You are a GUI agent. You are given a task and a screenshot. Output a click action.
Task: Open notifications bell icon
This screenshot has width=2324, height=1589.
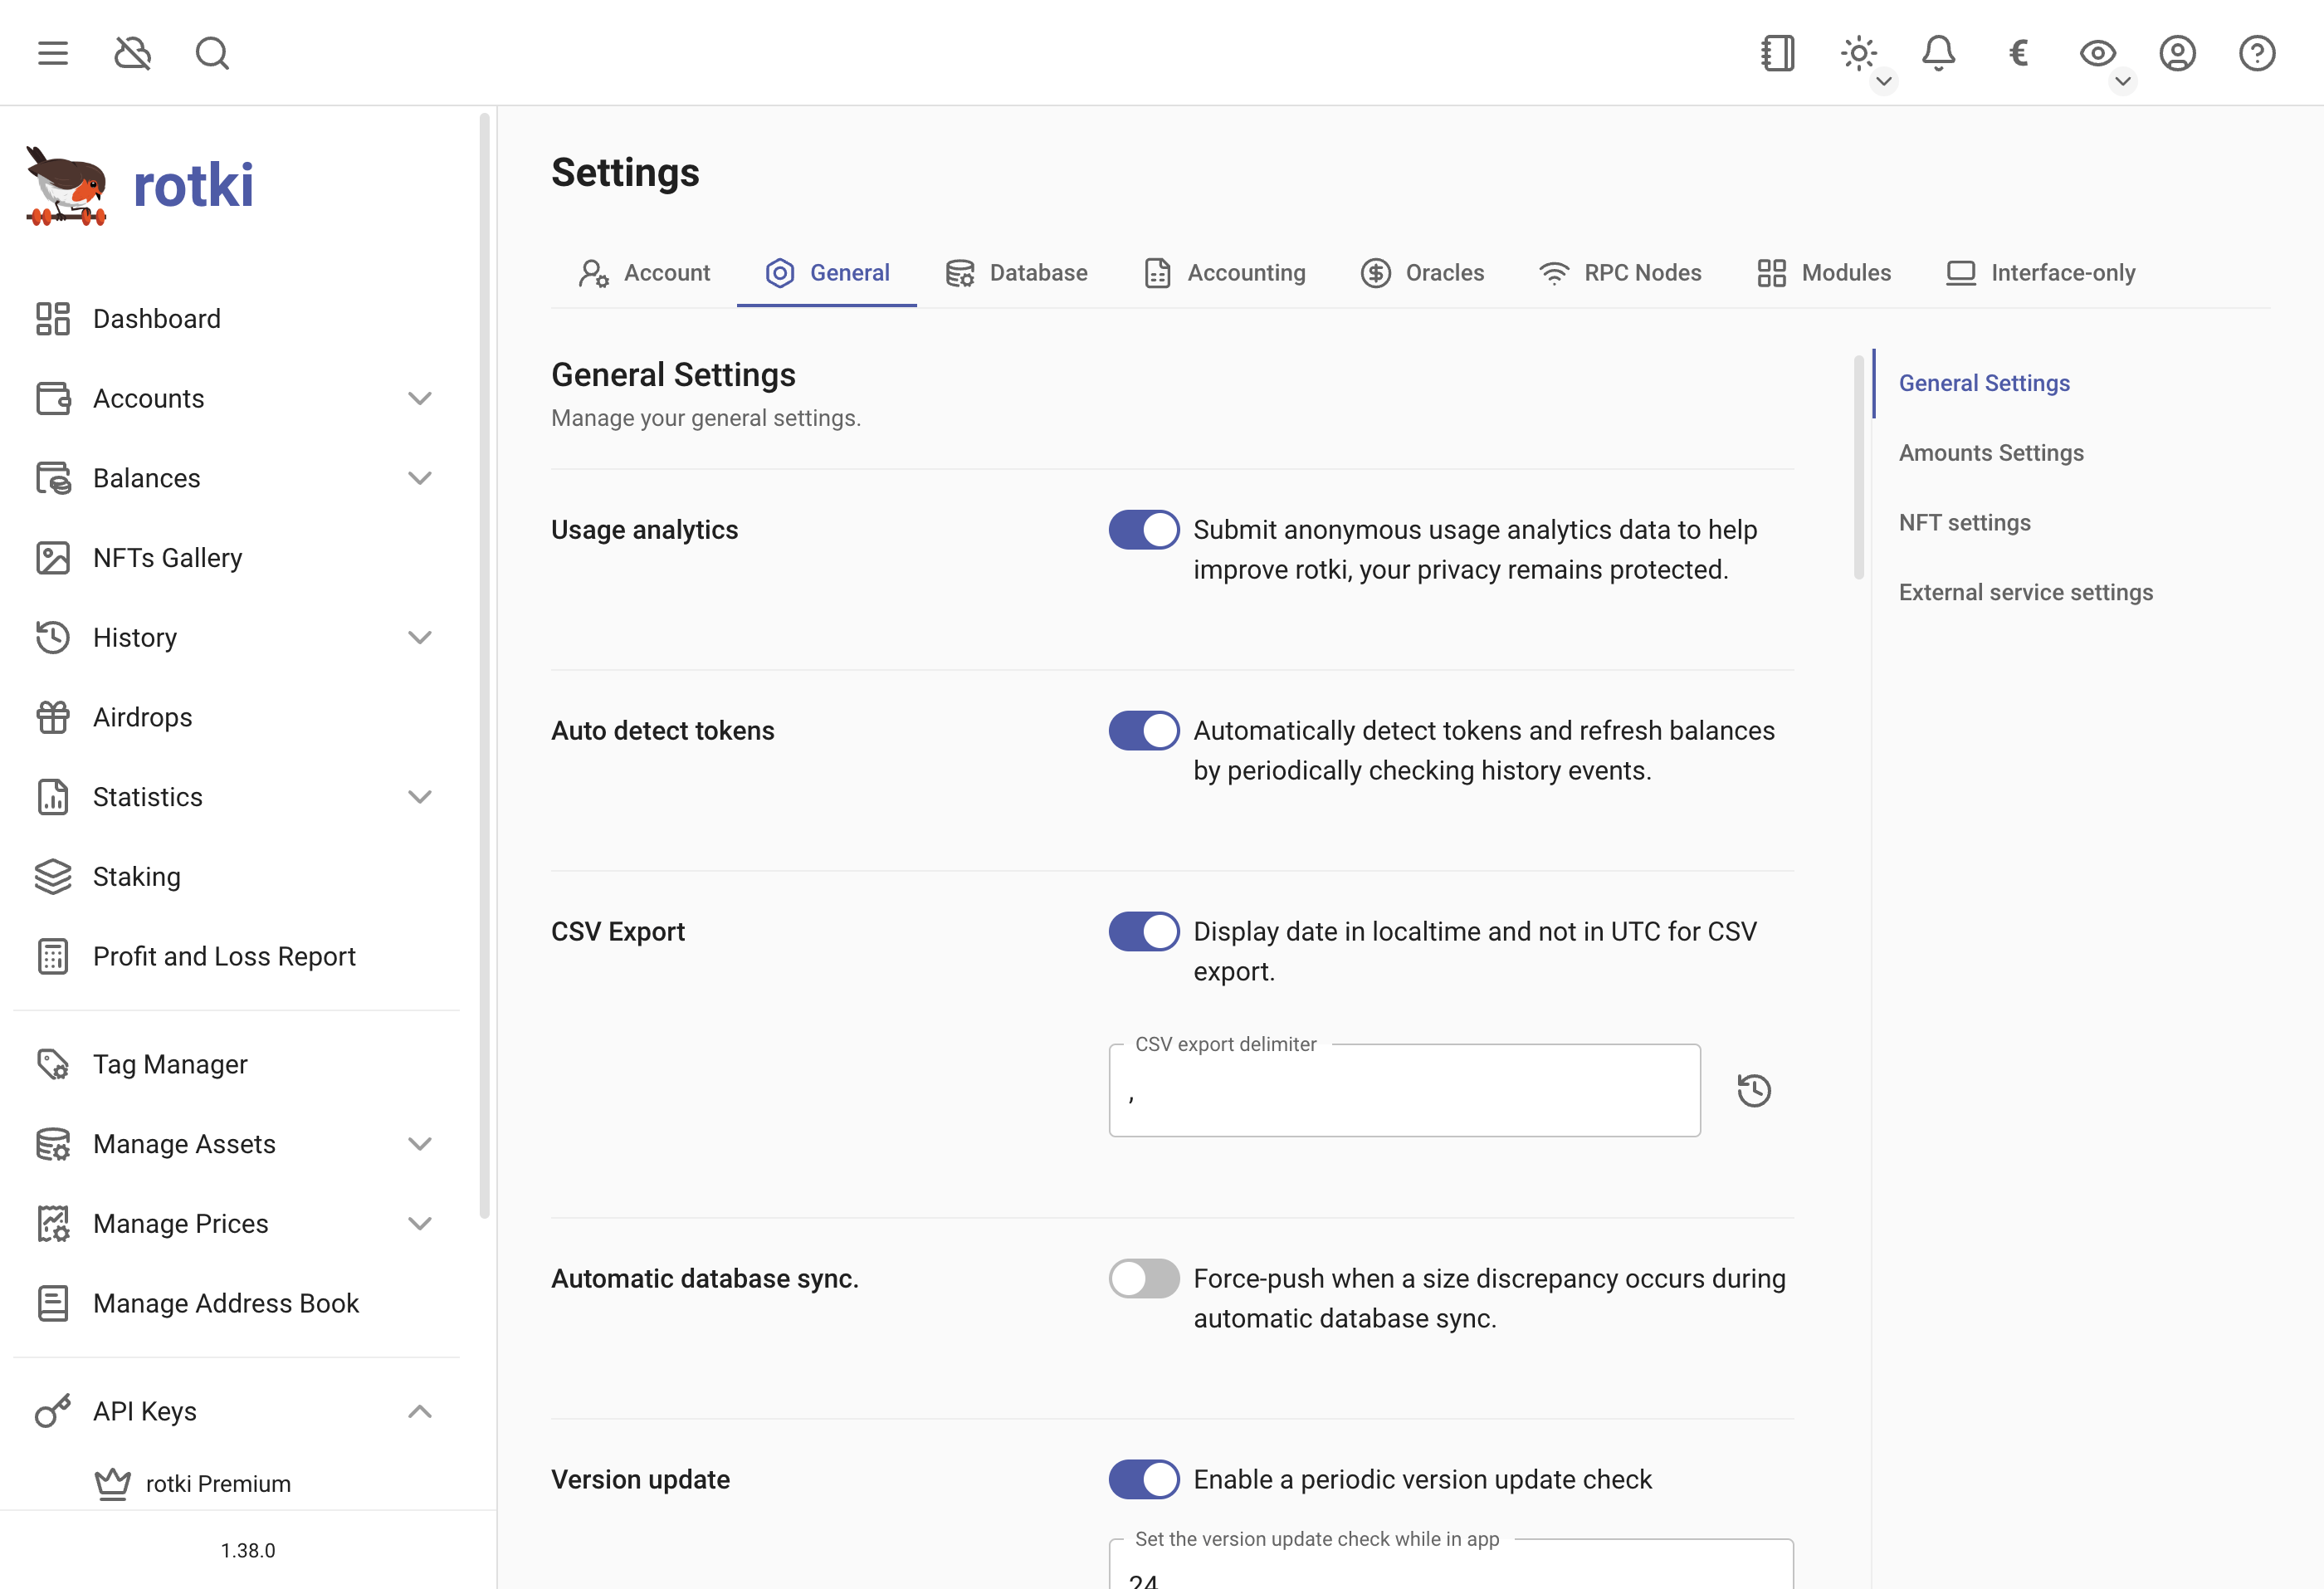pyautogui.click(x=1938, y=53)
